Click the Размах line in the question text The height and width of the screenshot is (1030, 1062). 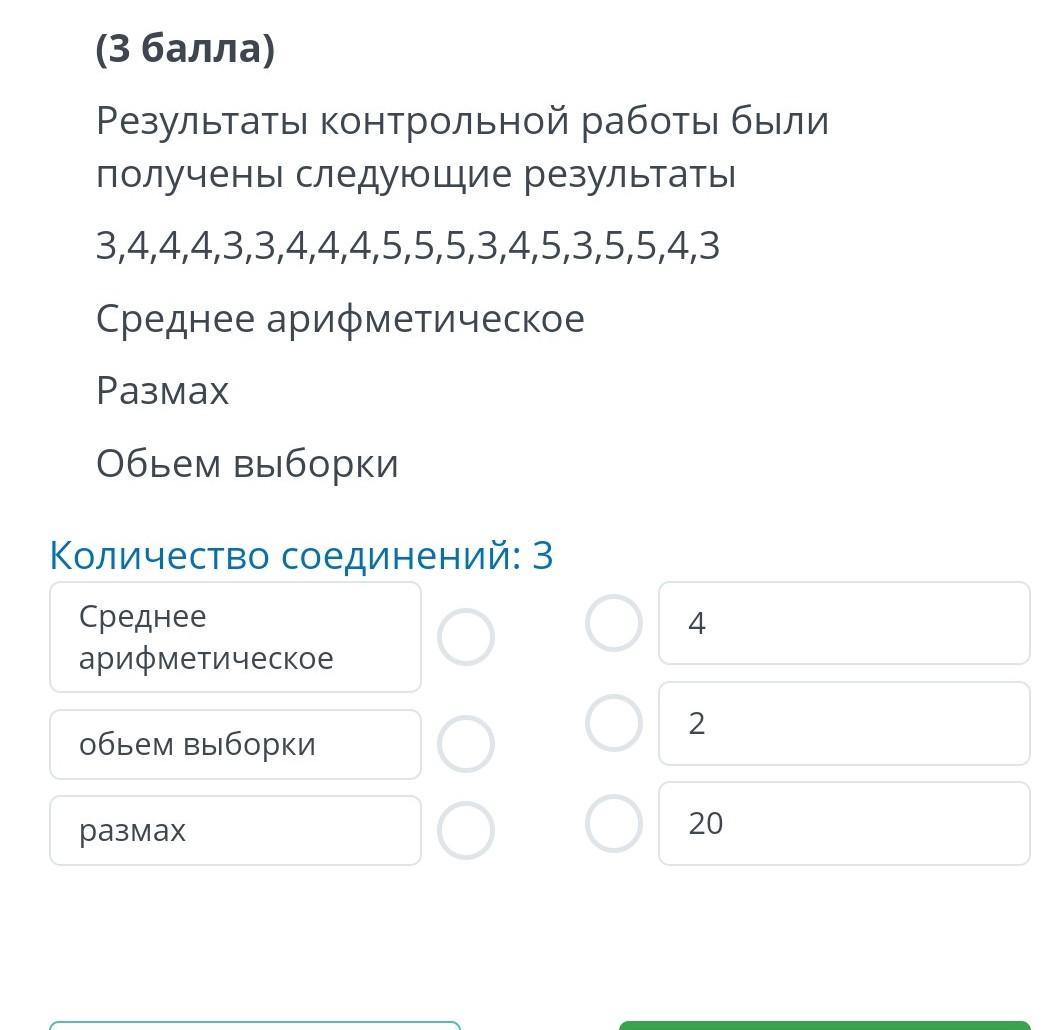tap(163, 391)
